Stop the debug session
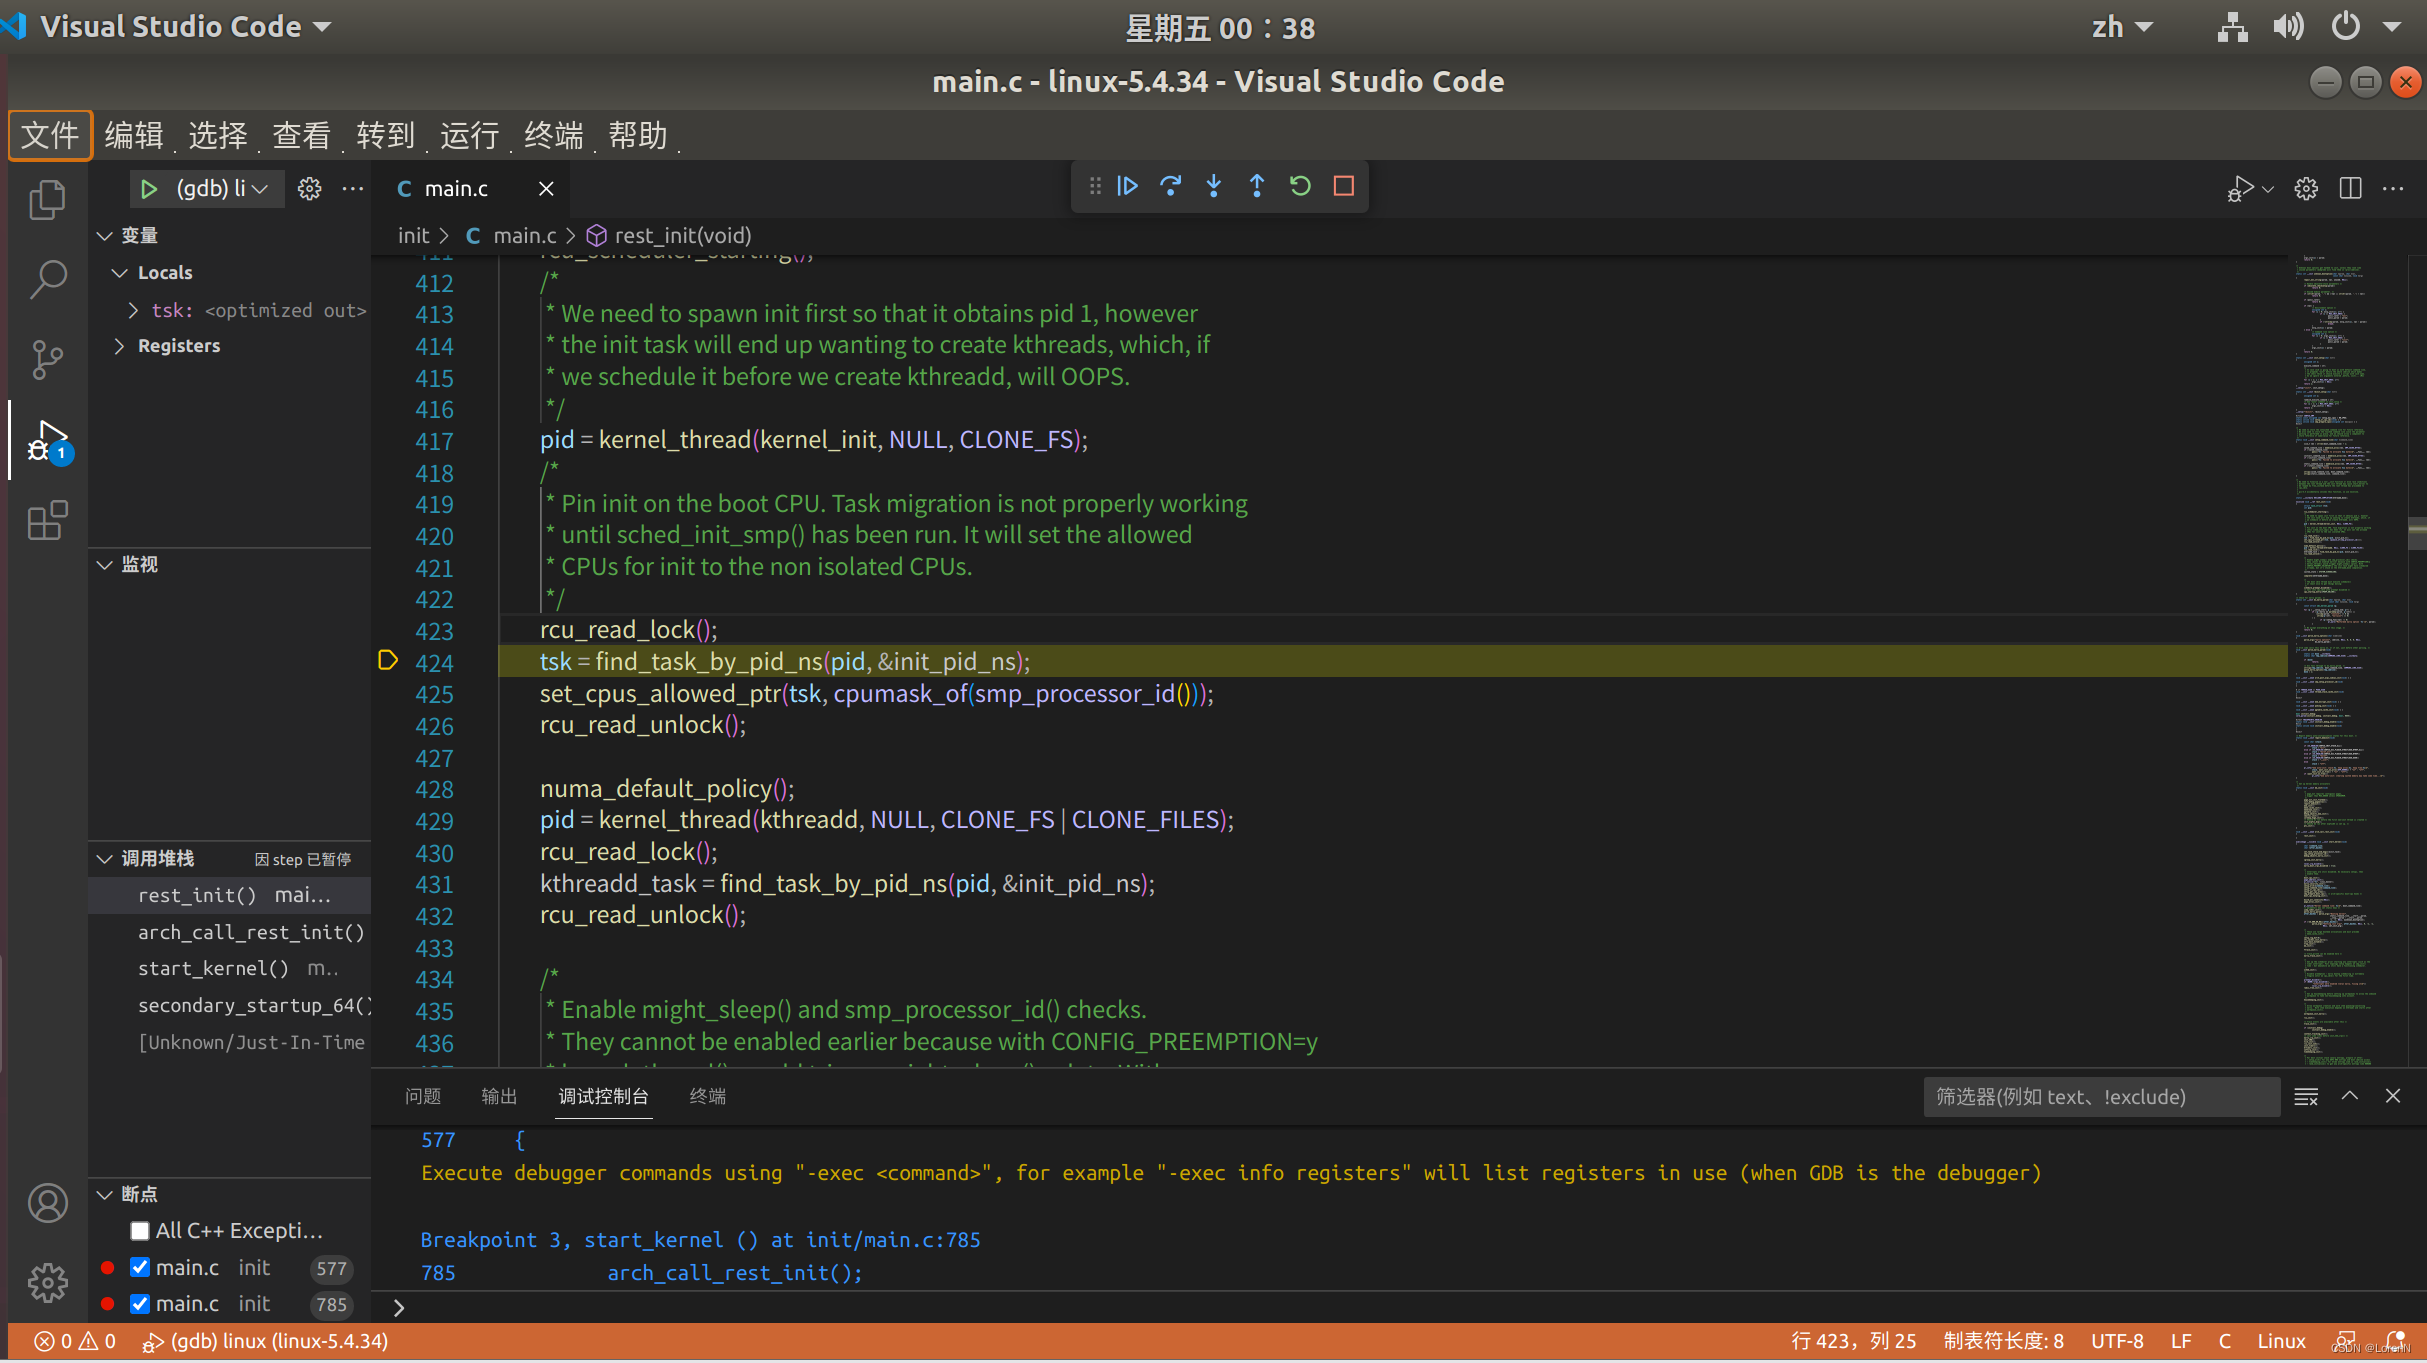The image size is (2427, 1363). click(1343, 186)
